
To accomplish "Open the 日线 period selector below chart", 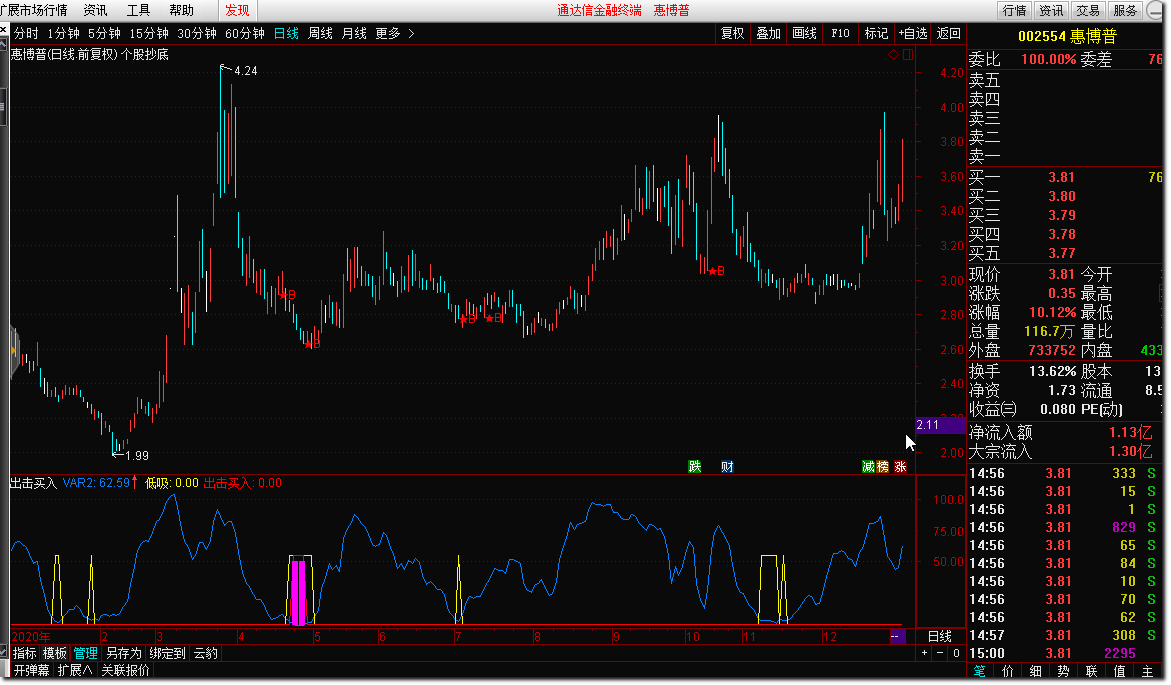I will [939, 636].
